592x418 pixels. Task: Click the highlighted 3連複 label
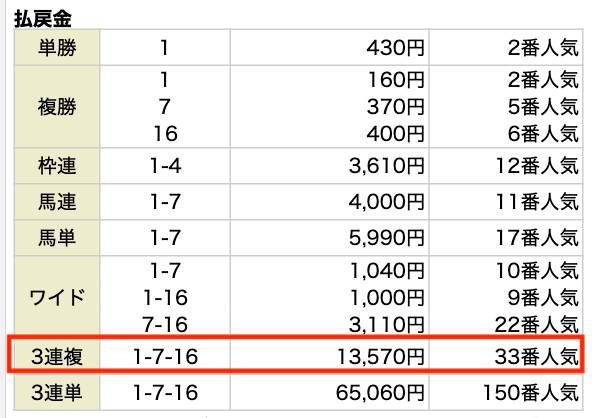(x=57, y=356)
